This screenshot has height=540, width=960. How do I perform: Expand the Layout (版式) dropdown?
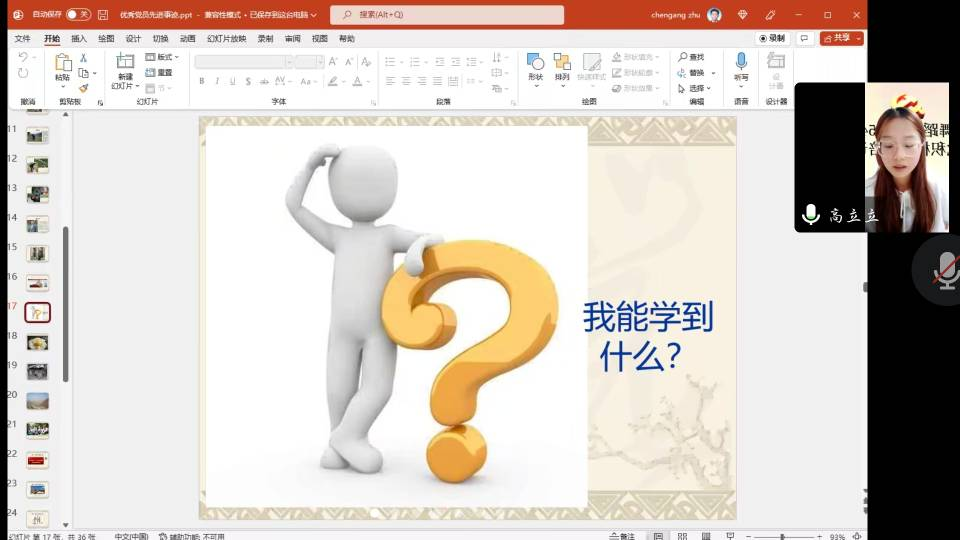click(162, 57)
